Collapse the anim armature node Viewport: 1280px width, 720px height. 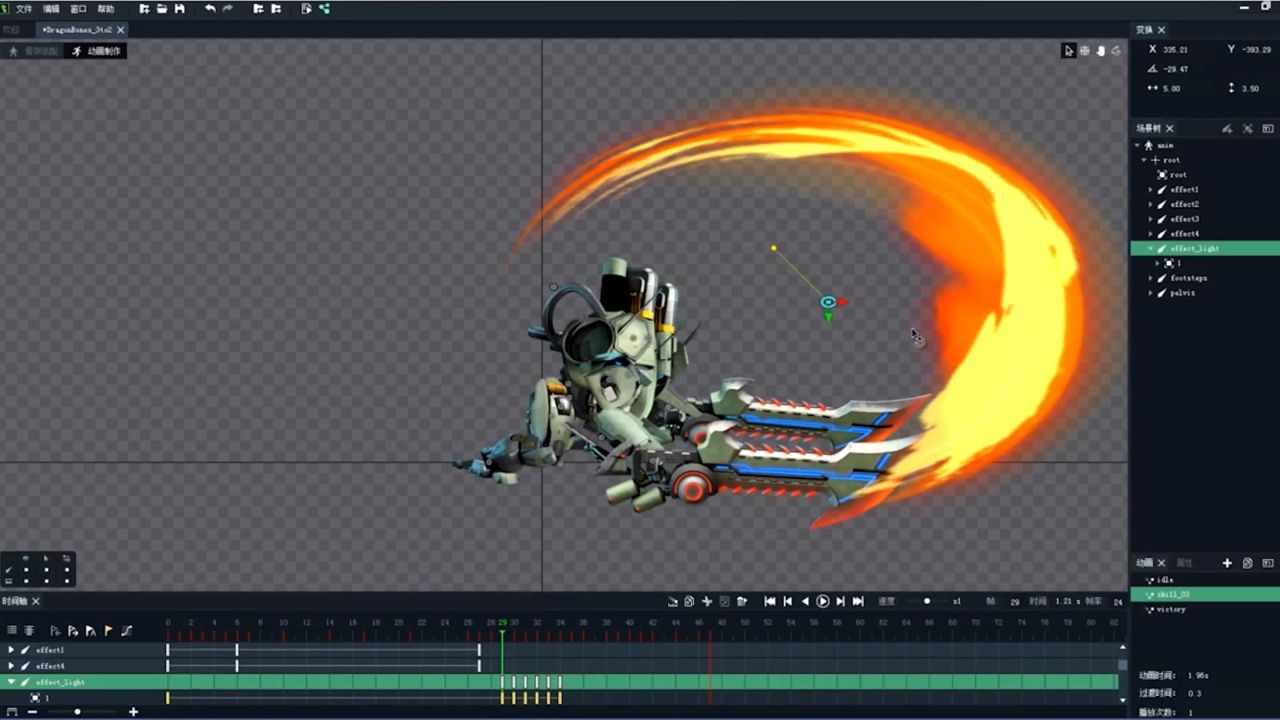click(1137, 145)
